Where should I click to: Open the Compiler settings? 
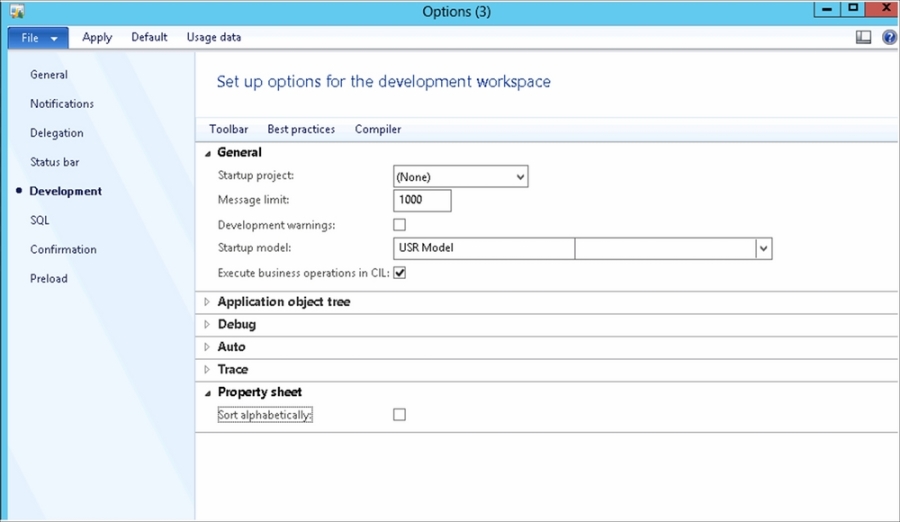click(378, 129)
